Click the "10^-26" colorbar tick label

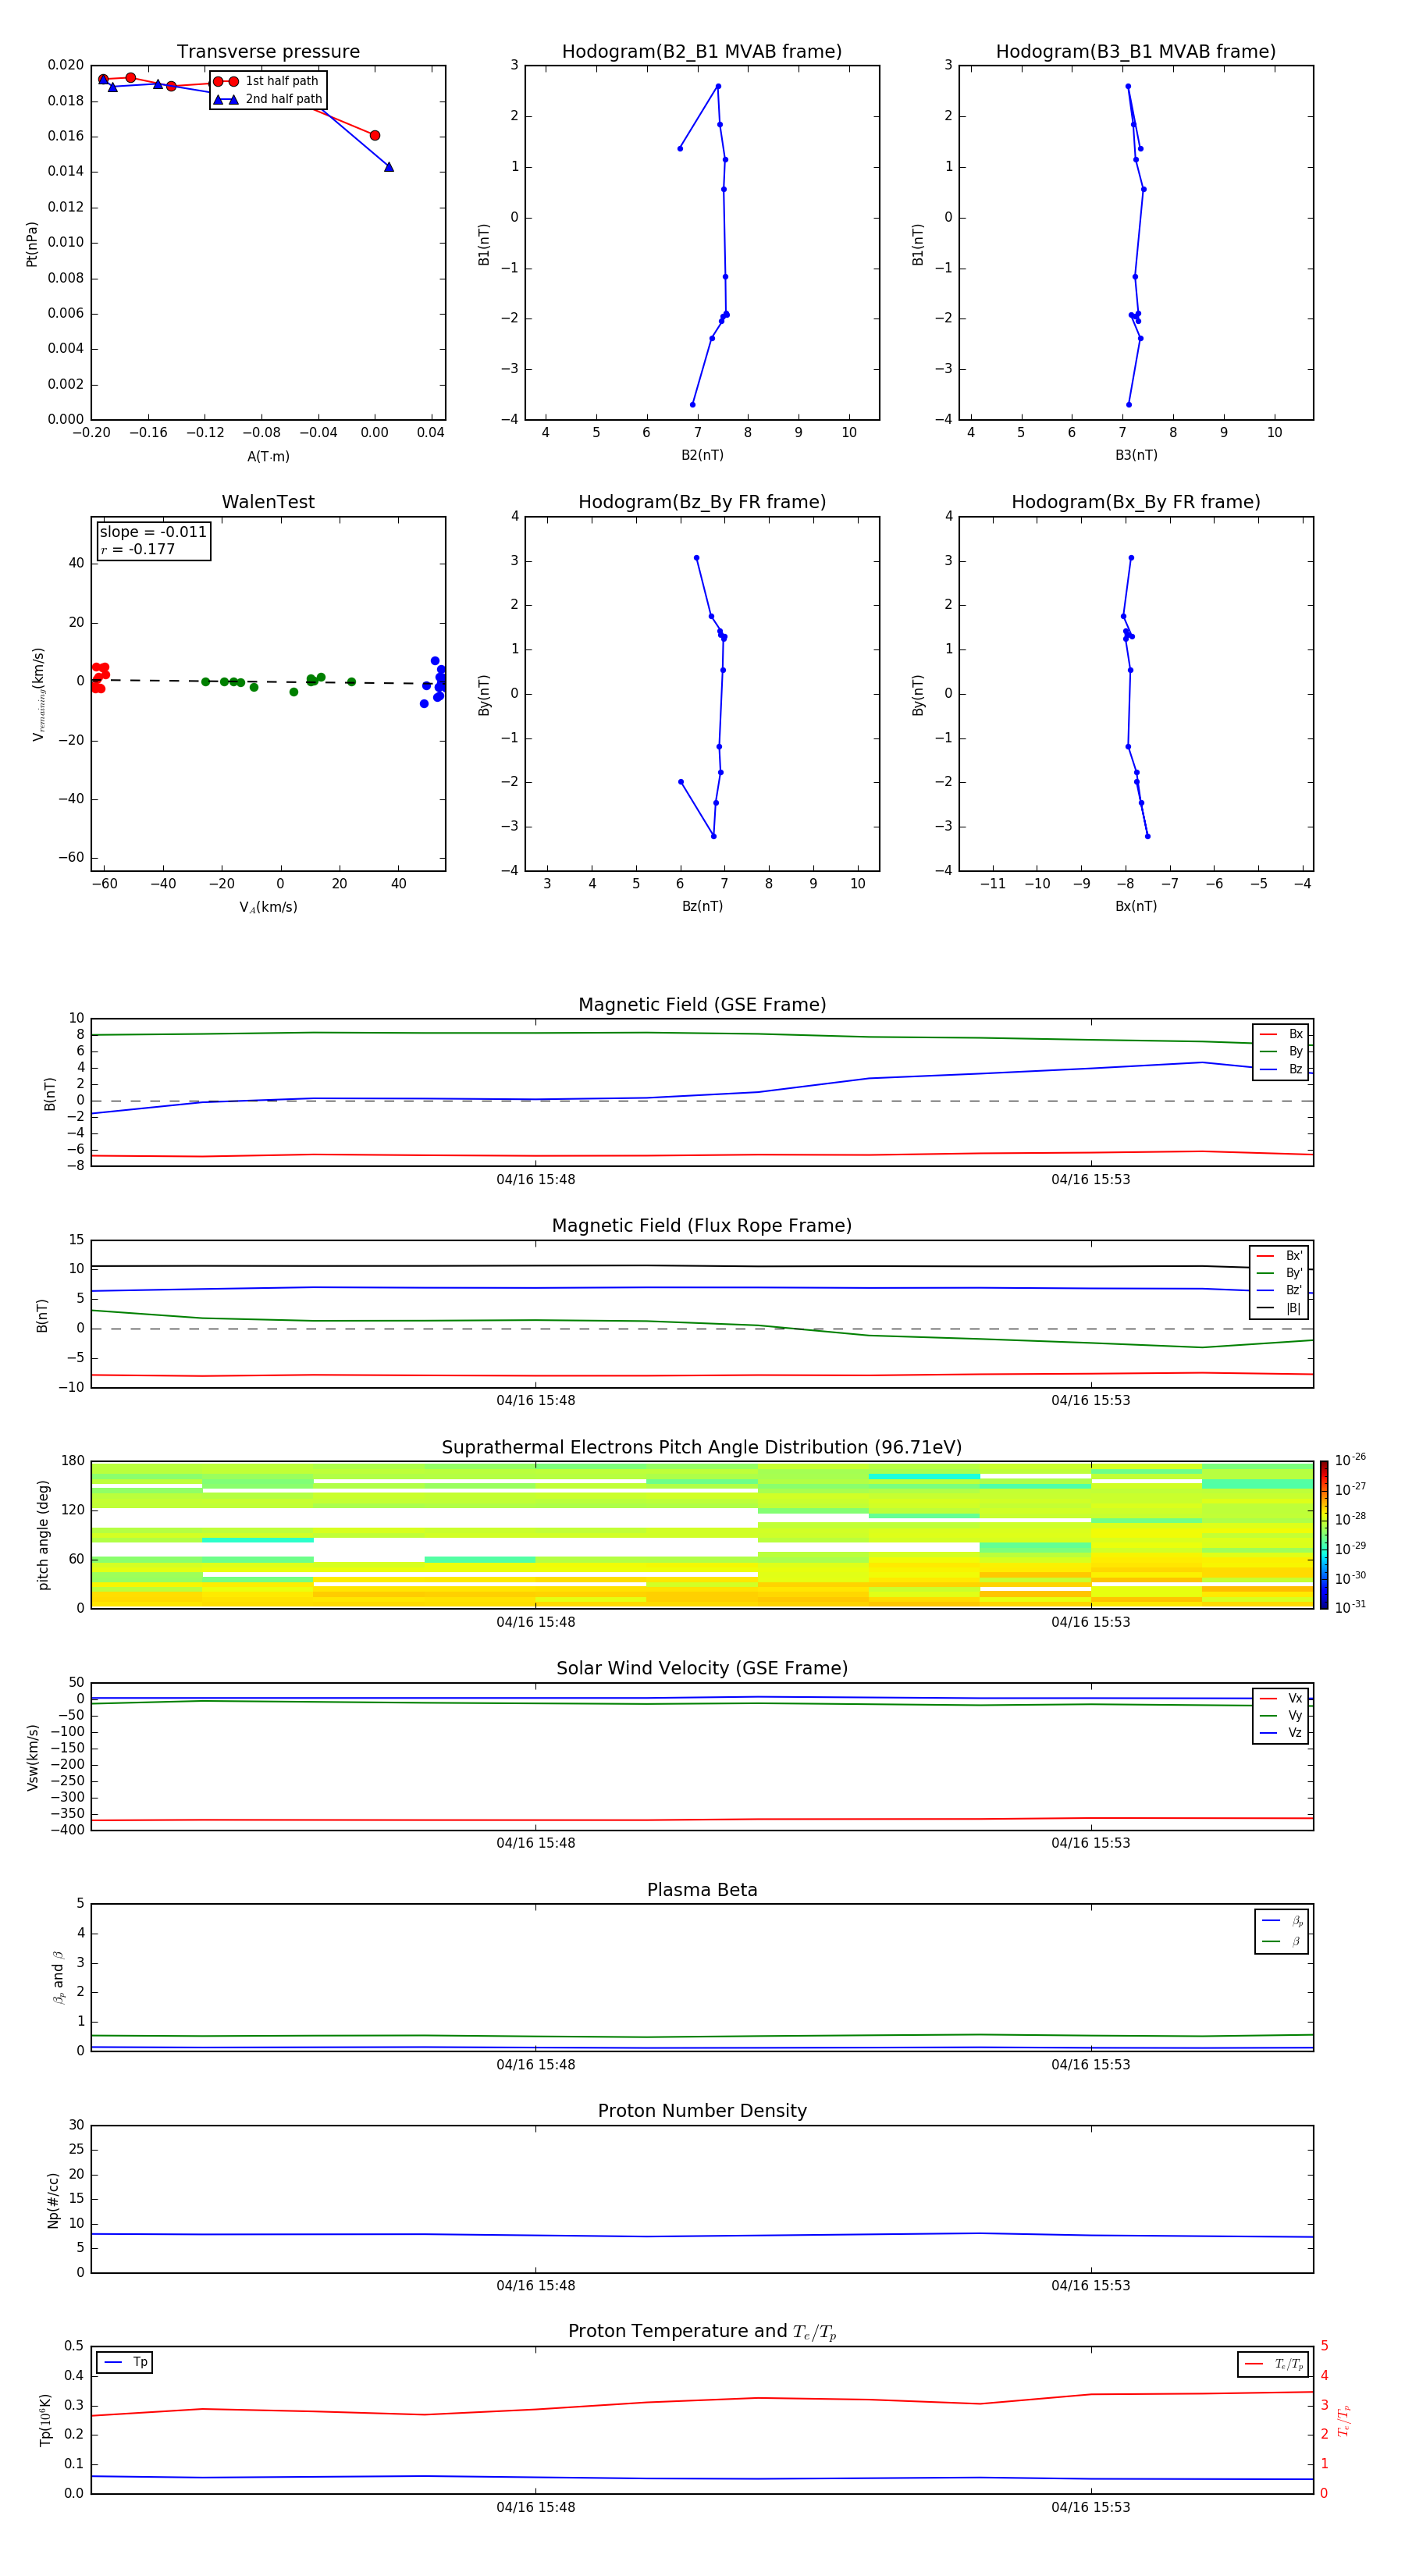tap(1350, 1460)
